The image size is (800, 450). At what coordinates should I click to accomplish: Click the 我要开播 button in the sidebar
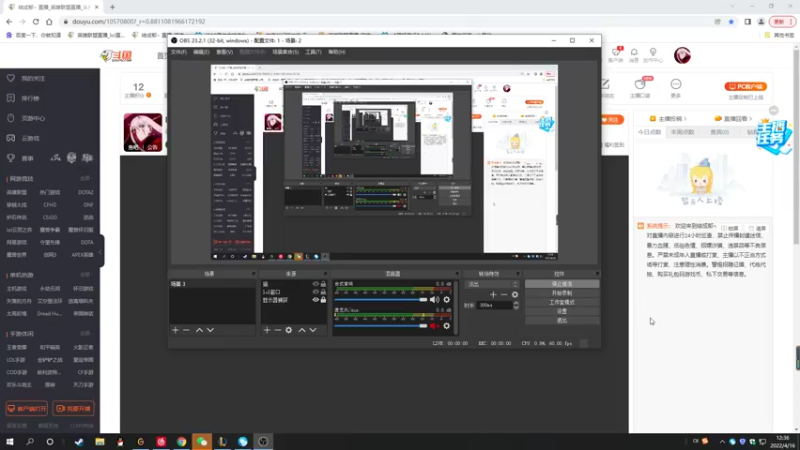pyautogui.click(x=73, y=409)
